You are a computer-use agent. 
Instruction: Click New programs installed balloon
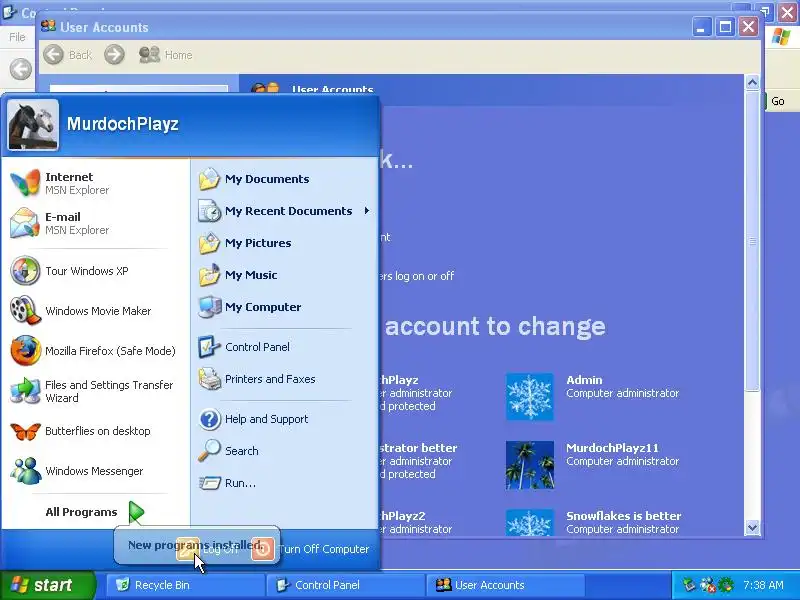(196, 545)
